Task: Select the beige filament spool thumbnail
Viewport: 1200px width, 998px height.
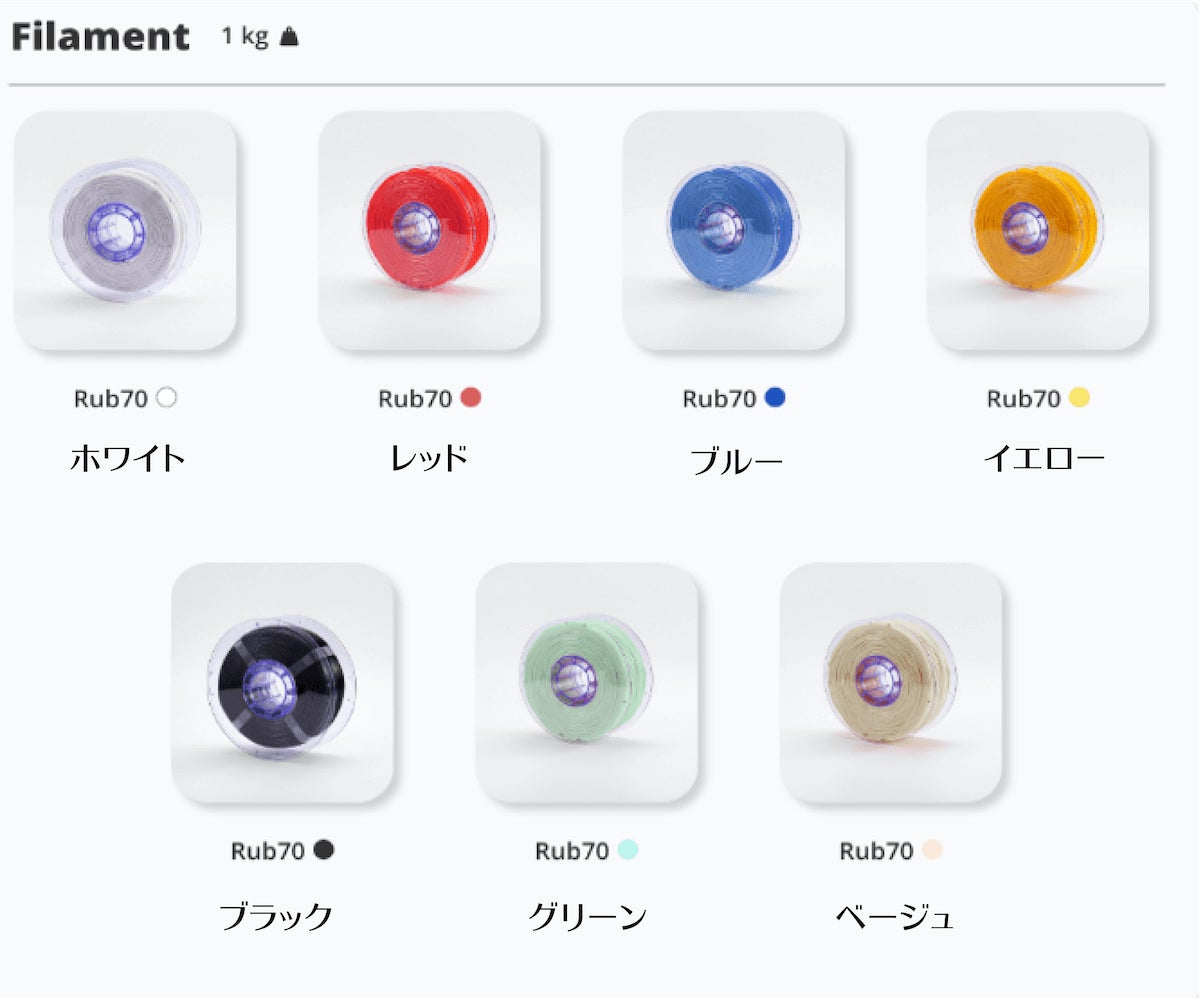Action: coord(891,682)
